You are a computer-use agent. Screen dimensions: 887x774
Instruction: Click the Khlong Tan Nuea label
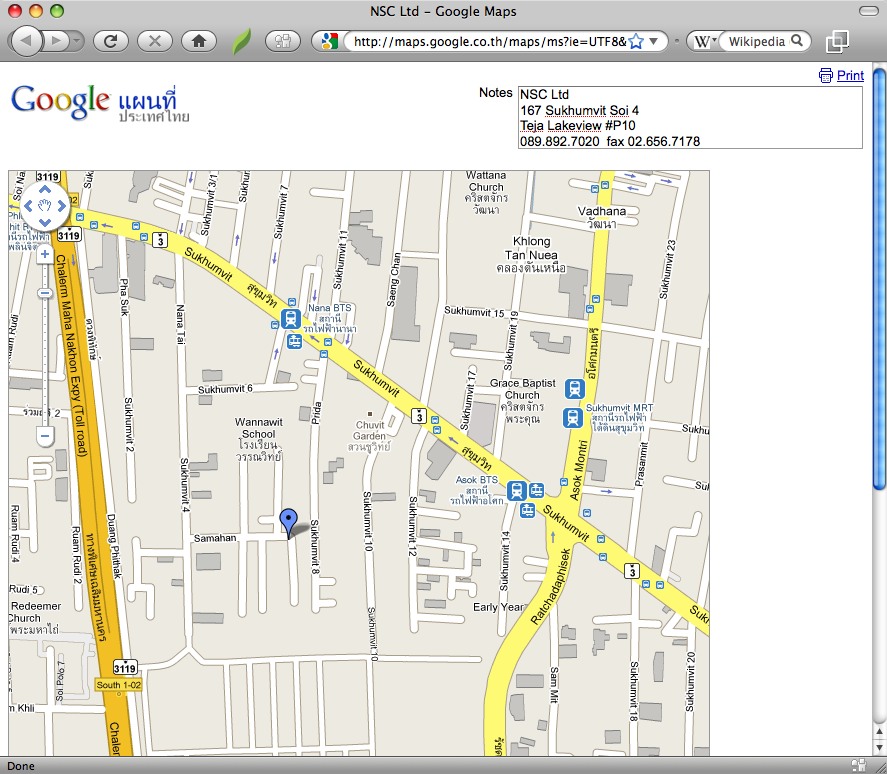click(531, 255)
